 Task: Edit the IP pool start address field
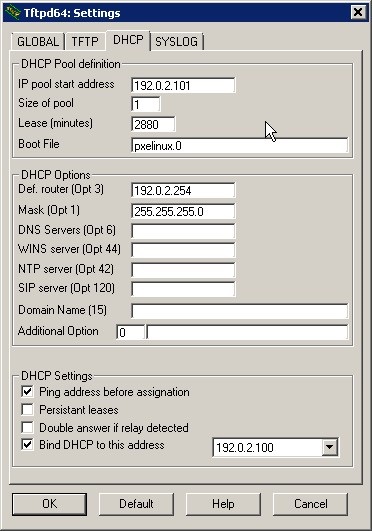(x=183, y=85)
